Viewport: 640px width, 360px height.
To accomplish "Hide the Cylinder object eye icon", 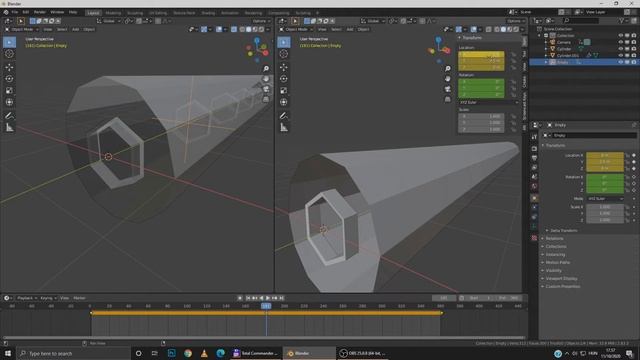I will (x=621, y=49).
